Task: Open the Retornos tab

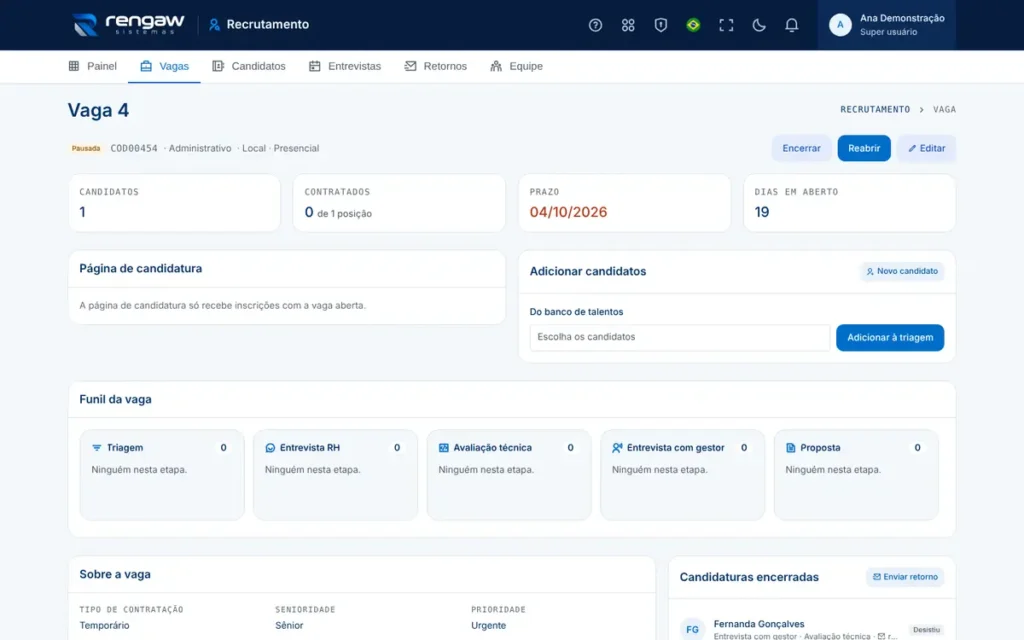Action: point(436,66)
